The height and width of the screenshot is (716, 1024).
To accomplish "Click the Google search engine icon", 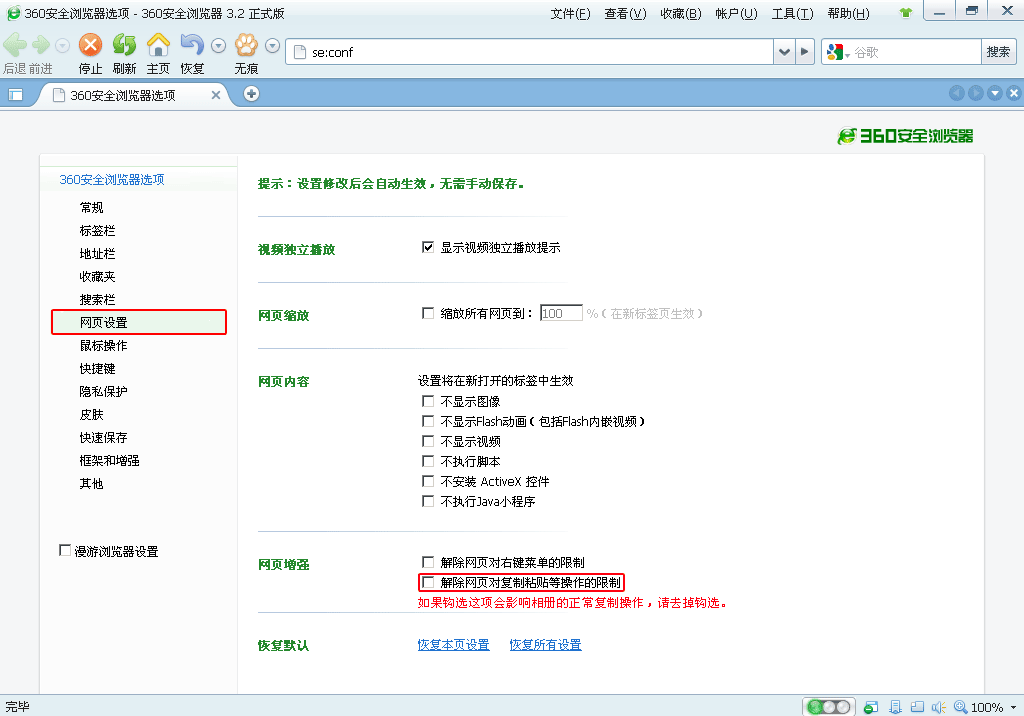I will coord(835,52).
